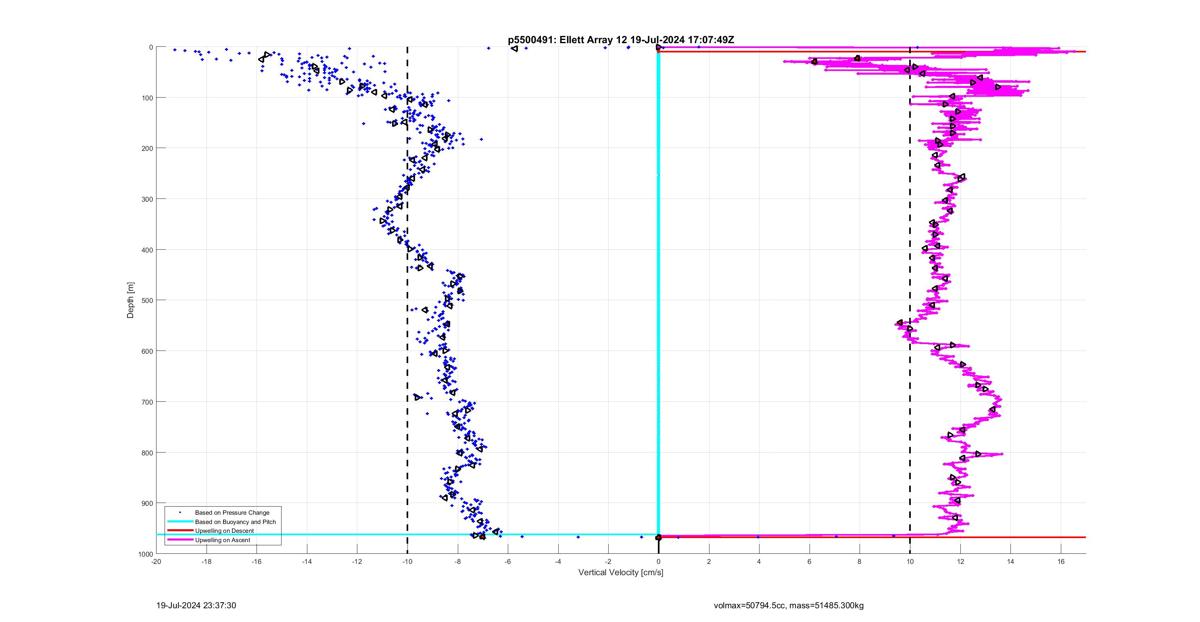This screenshot has height=622, width=1200.
Task: Click the depth-axis tick label '1000'
Action: coord(144,554)
